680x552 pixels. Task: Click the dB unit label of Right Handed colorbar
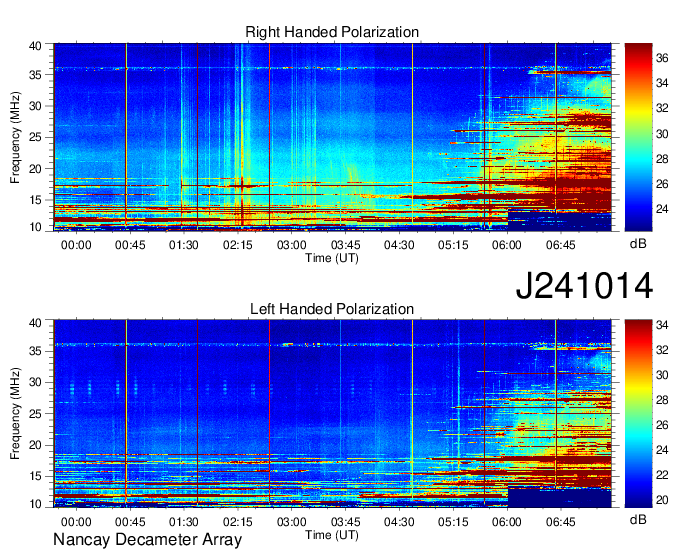[x=638, y=244]
